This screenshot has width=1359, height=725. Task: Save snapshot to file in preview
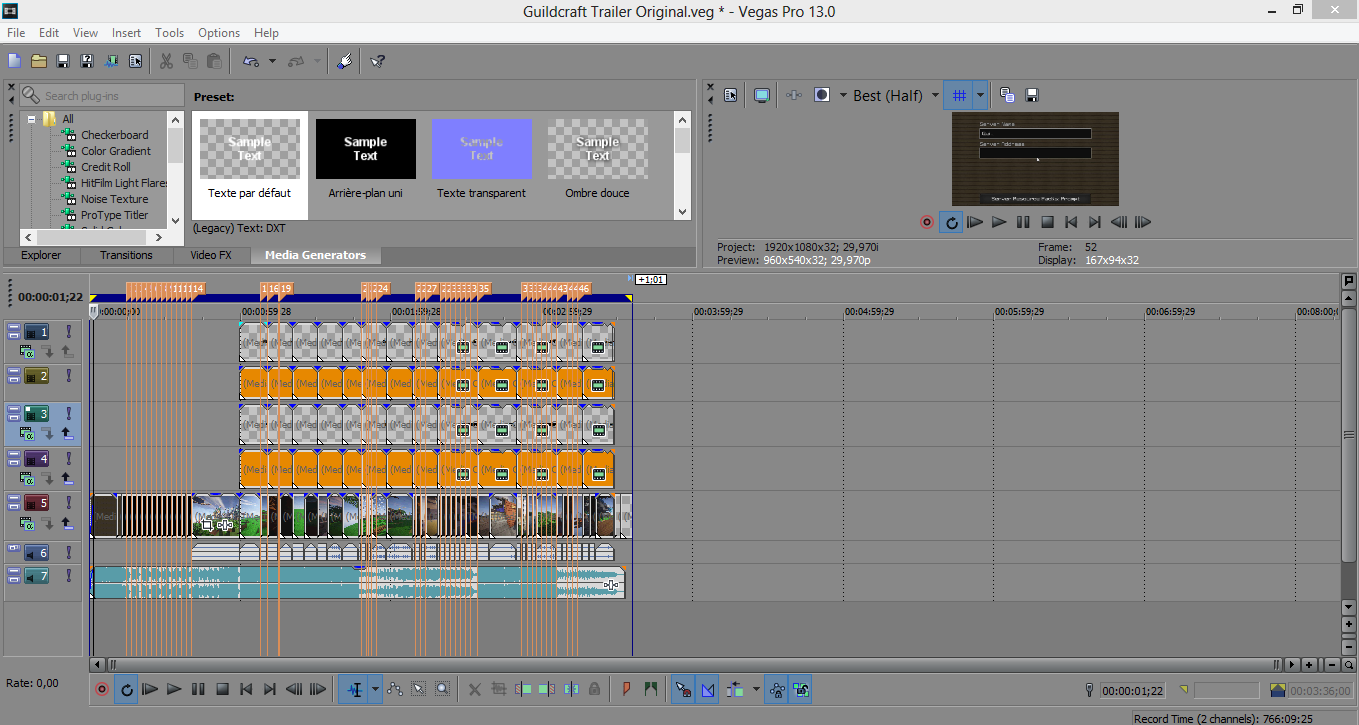pos(1032,95)
